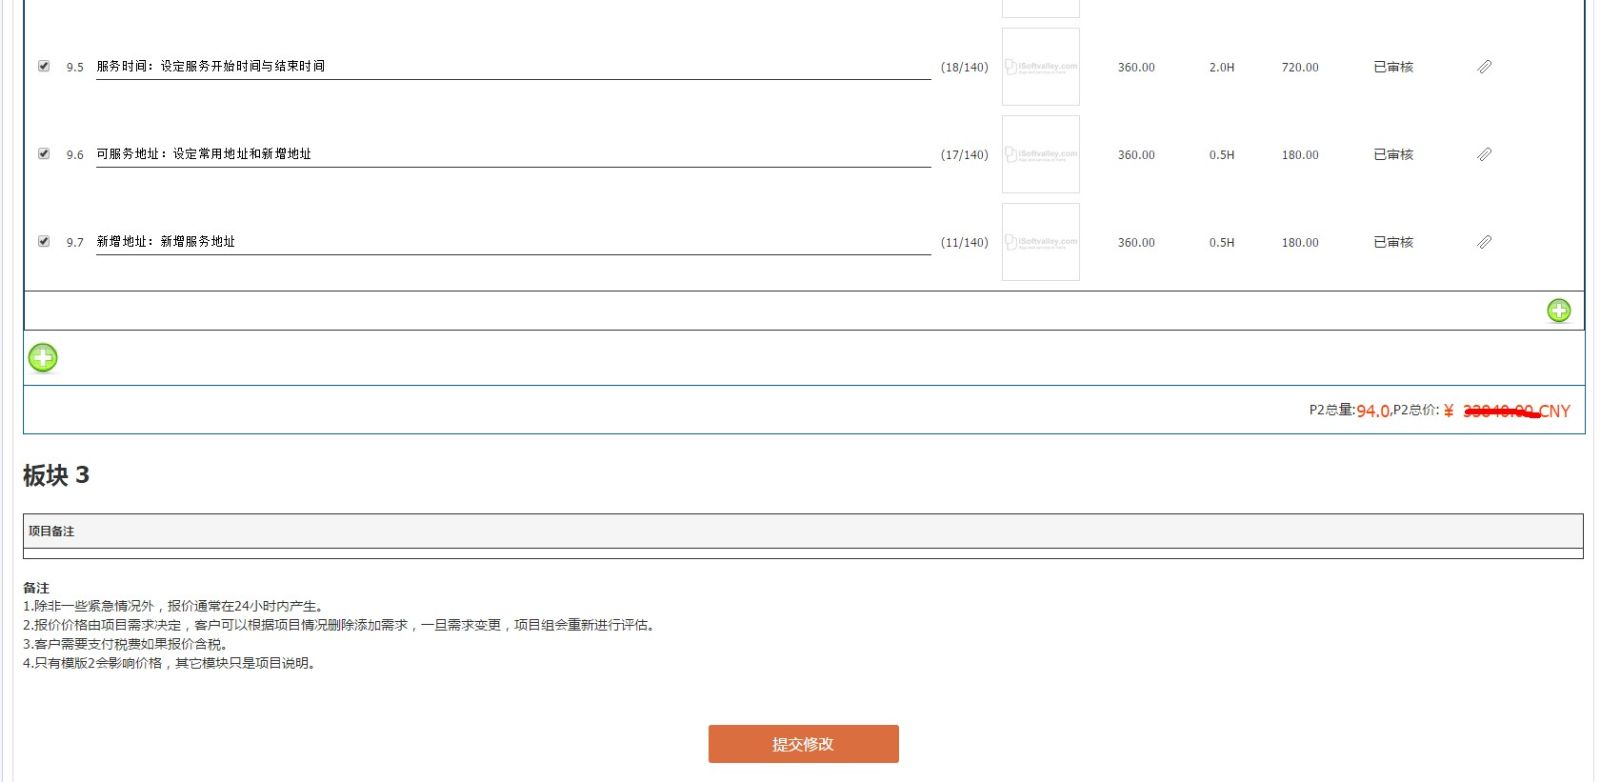
Task: Click the left green plus below the table
Action: 43,358
